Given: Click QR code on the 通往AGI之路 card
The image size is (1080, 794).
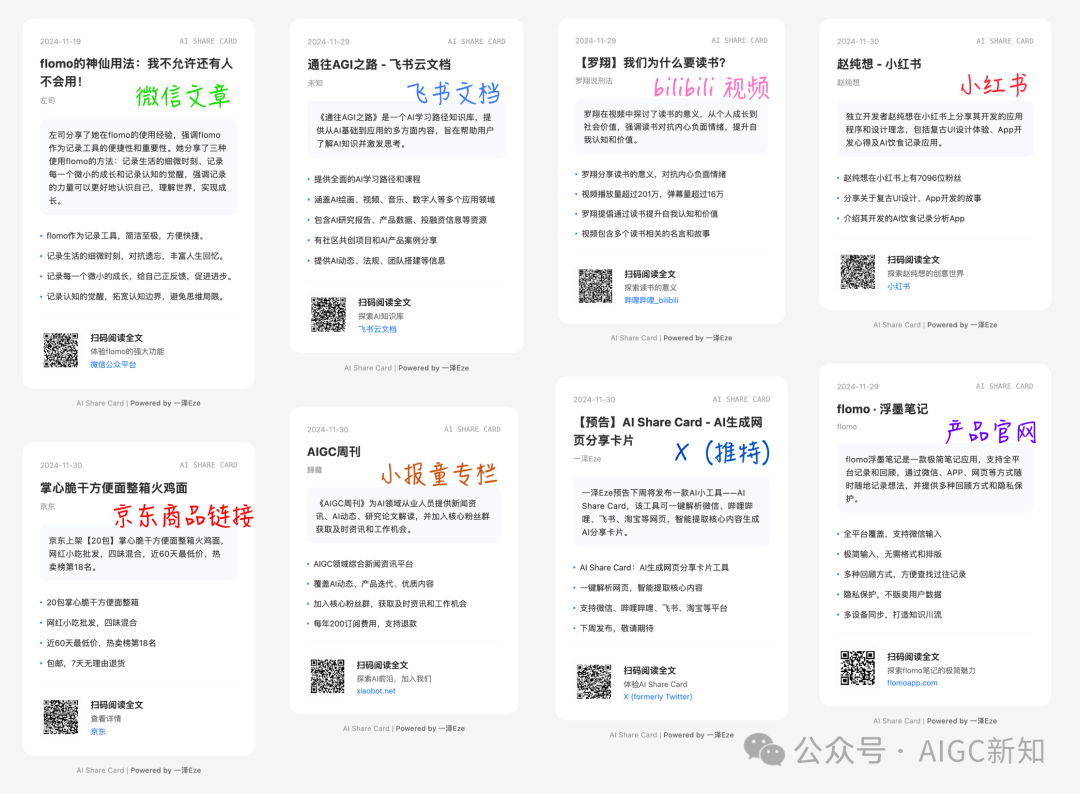Looking at the screenshot, I should [x=328, y=315].
